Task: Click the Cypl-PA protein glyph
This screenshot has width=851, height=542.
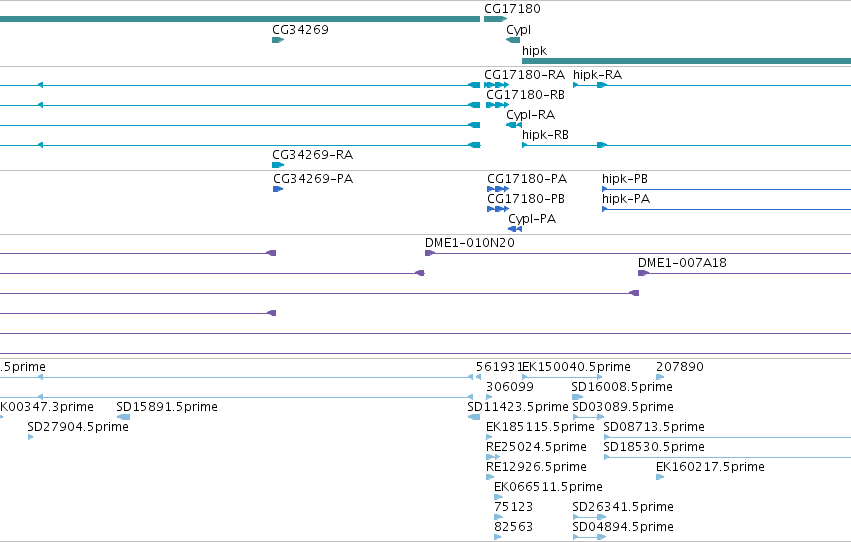Action: 515,229
